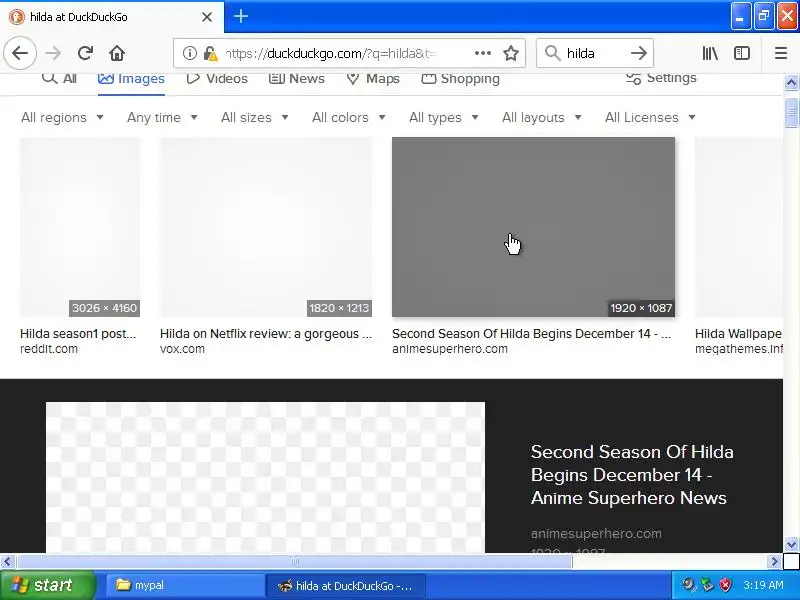Show site information icon in address bar

click(x=189, y=53)
